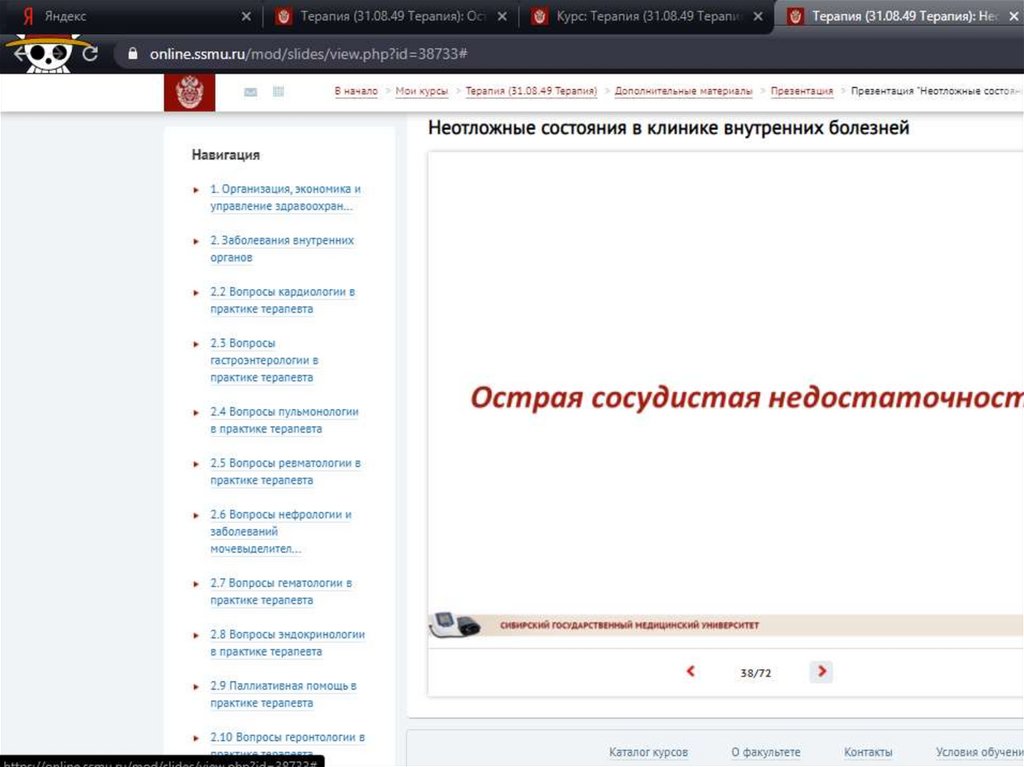1024x767 pixels.
Task: Reload the page with the refresh button
Action: [x=90, y=54]
